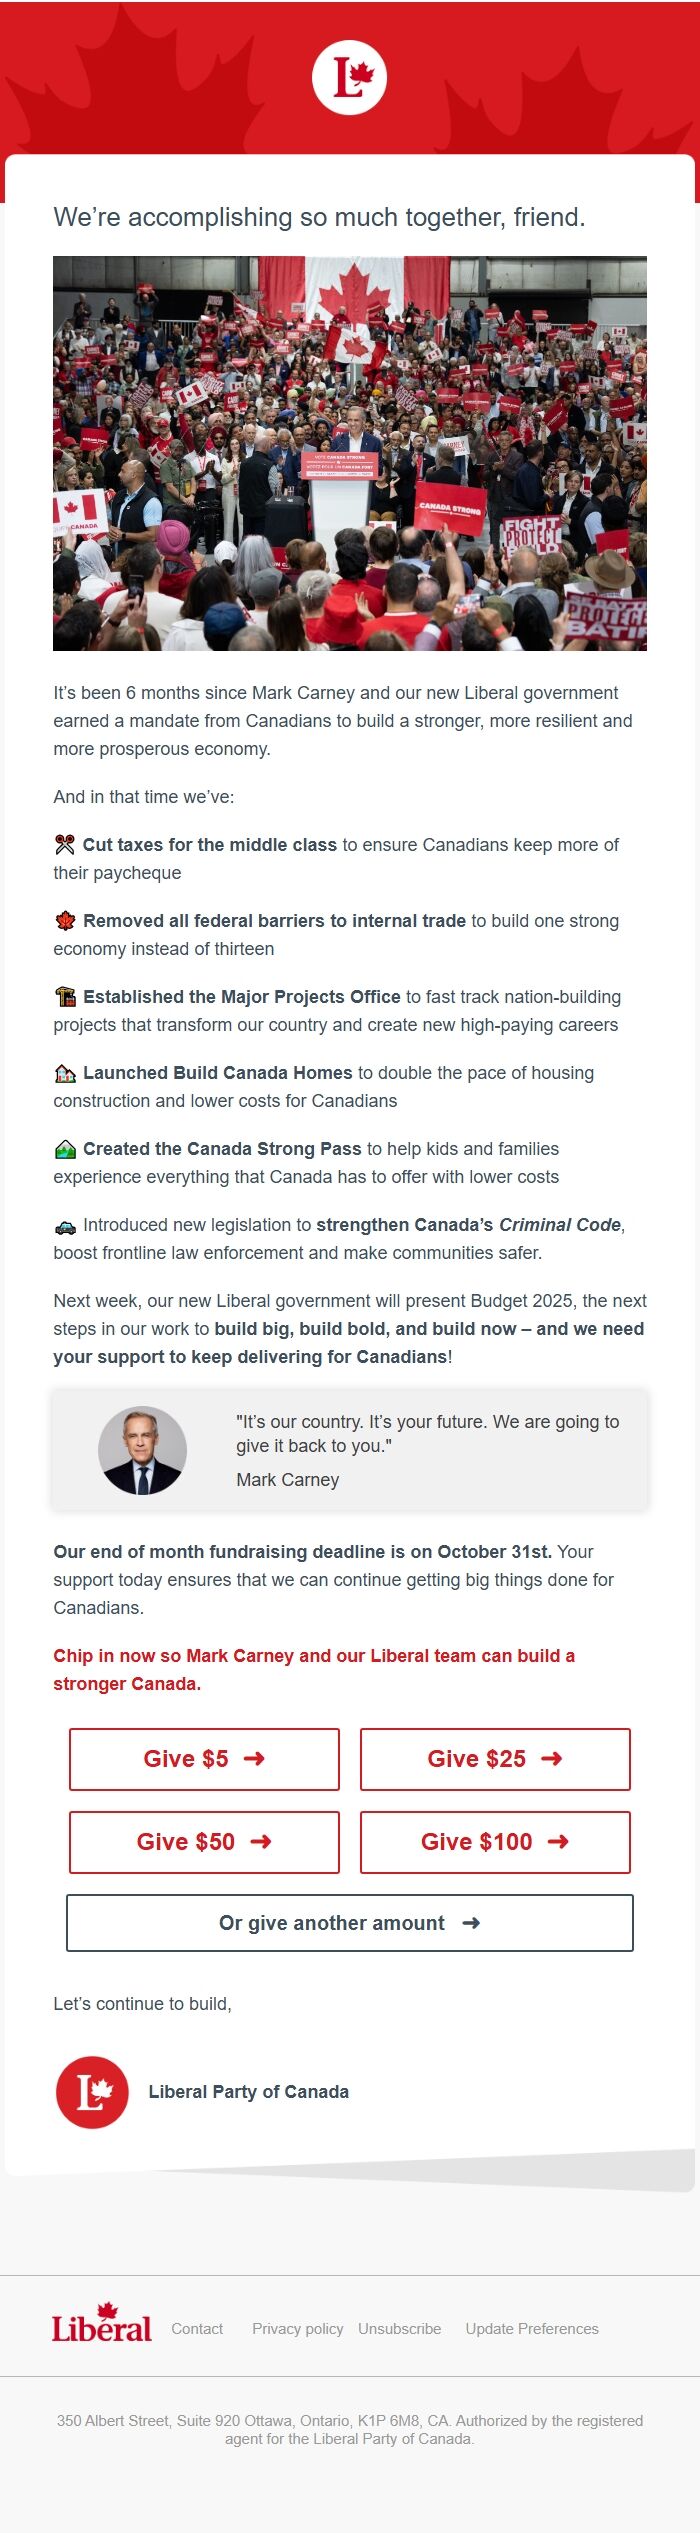Click the Liberal logo at the email top
Image resolution: width=700 pixels, height=2533 pixels.
pyautogui.click(x=349, y=75)
